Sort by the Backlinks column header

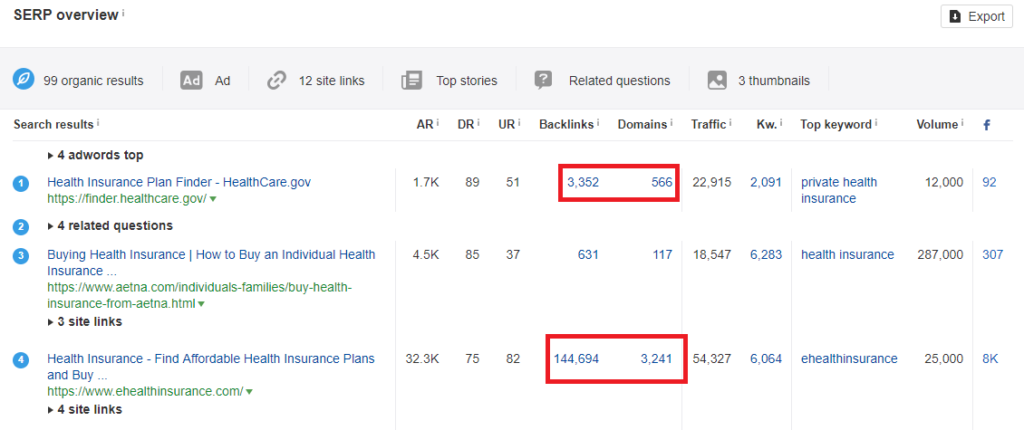566,124
